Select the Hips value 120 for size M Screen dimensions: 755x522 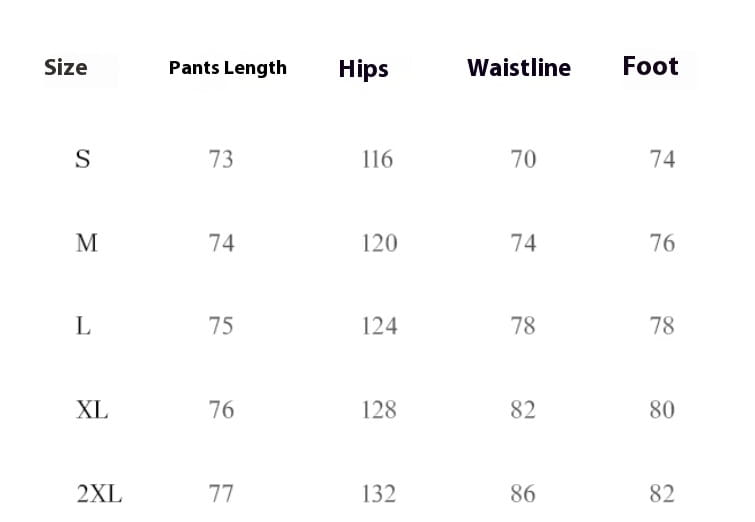click(379, 243)
